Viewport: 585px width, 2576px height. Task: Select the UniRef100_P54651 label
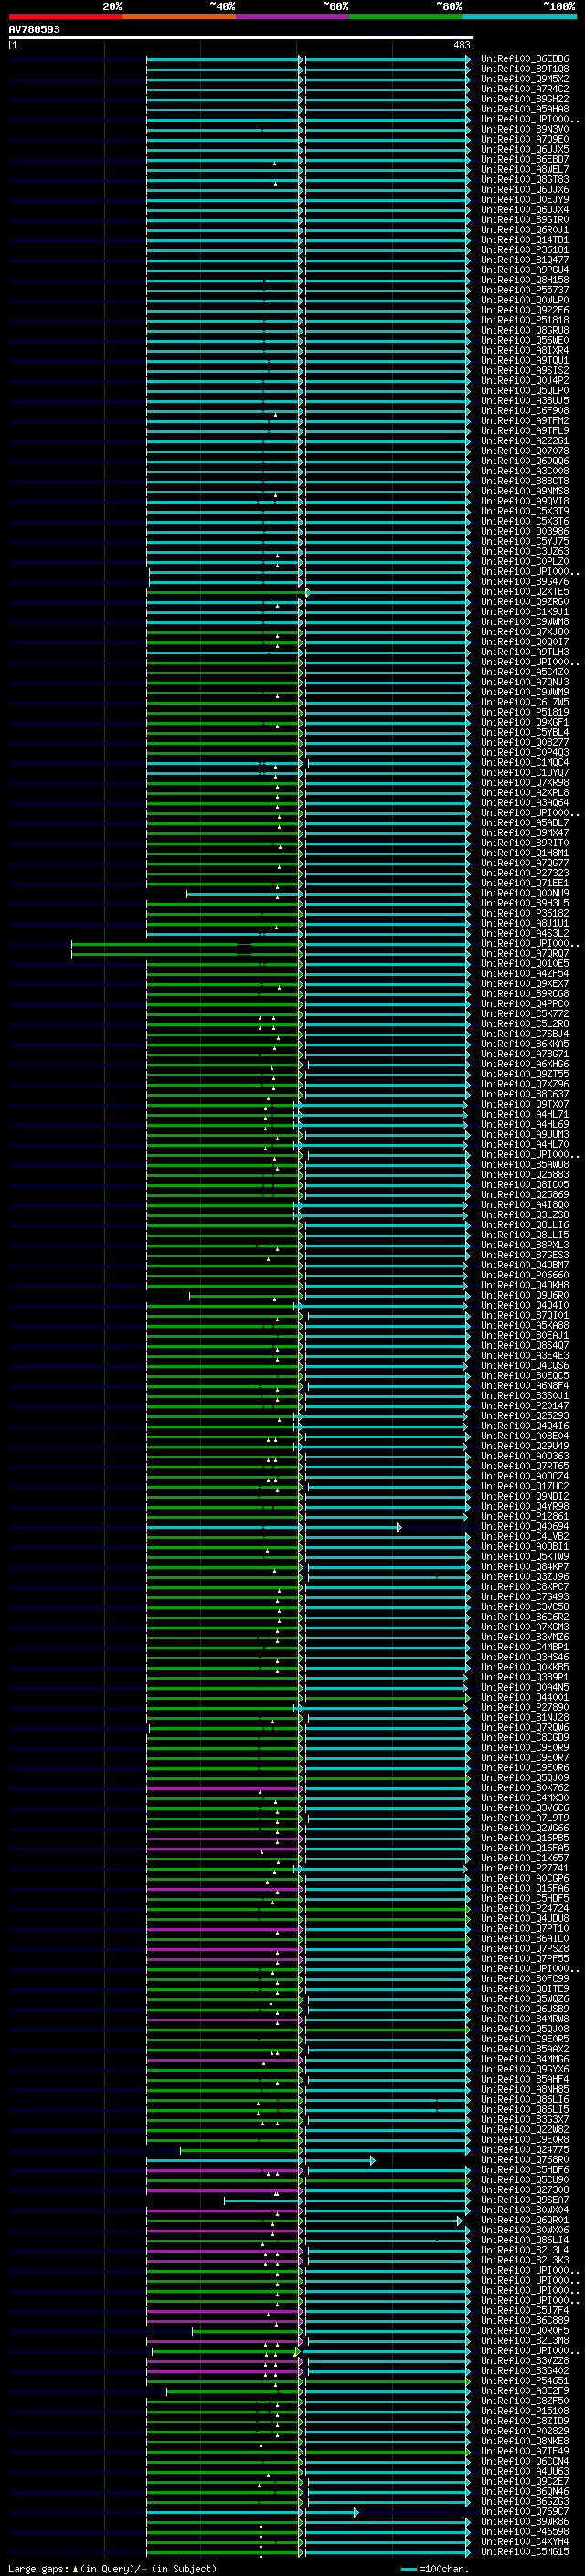(524, 2380)
